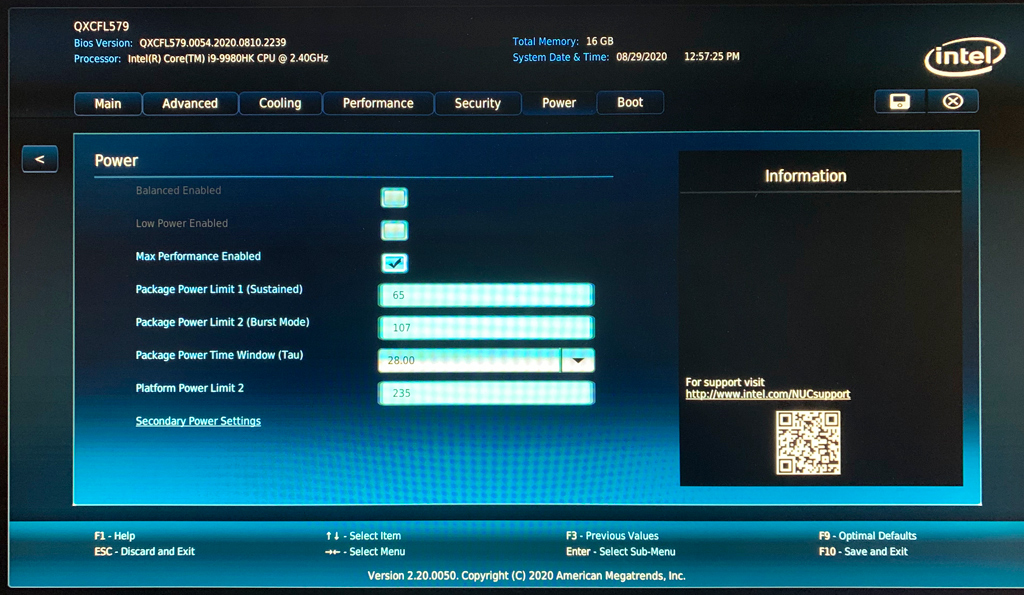Go to the Security tab
Image resolution: width=1024 pixels, height=595 pixels.
click(x=477, y=103)
